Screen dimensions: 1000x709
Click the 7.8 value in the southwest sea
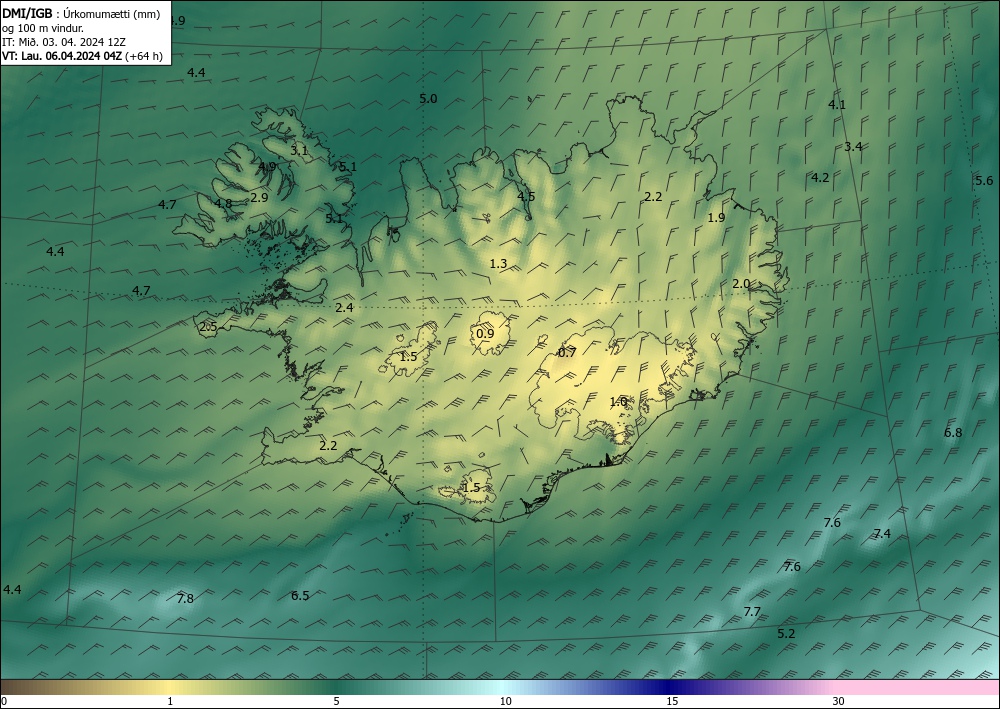click(x=185, y=598)
